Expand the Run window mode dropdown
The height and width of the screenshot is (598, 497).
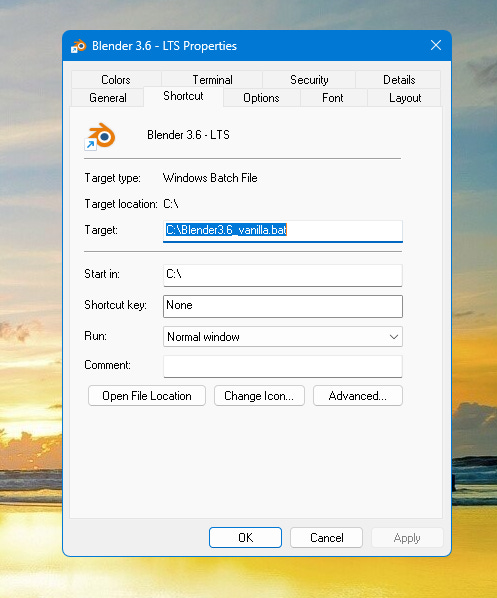(283, 336)
